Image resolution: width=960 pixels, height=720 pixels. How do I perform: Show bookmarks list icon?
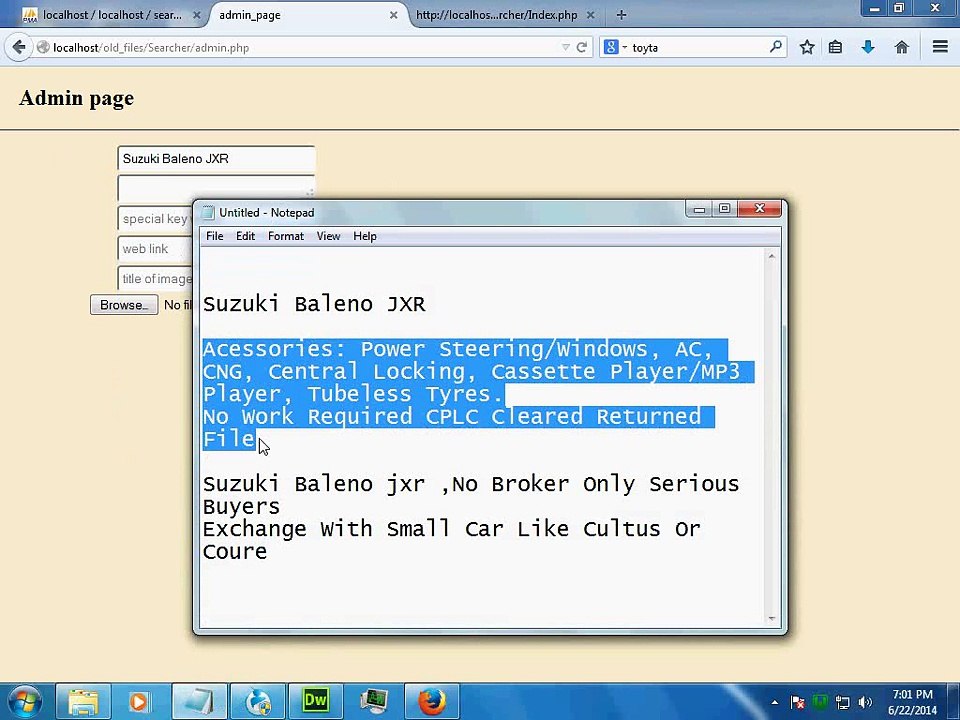835,47
